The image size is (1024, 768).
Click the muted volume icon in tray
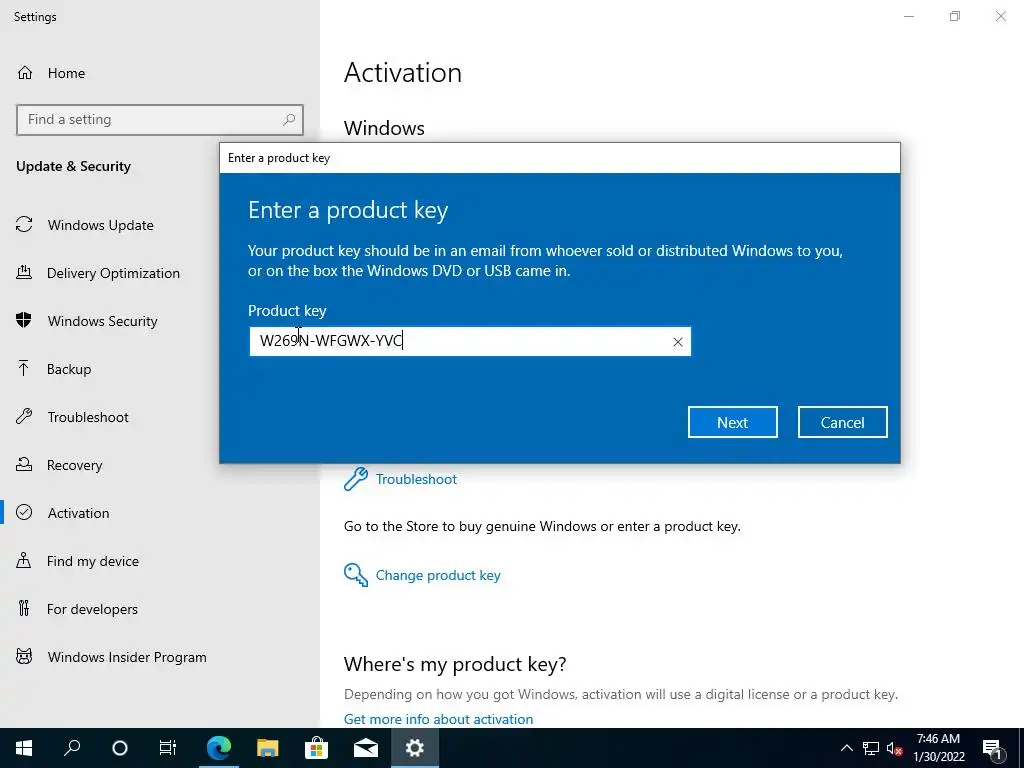tap(894, 748)
